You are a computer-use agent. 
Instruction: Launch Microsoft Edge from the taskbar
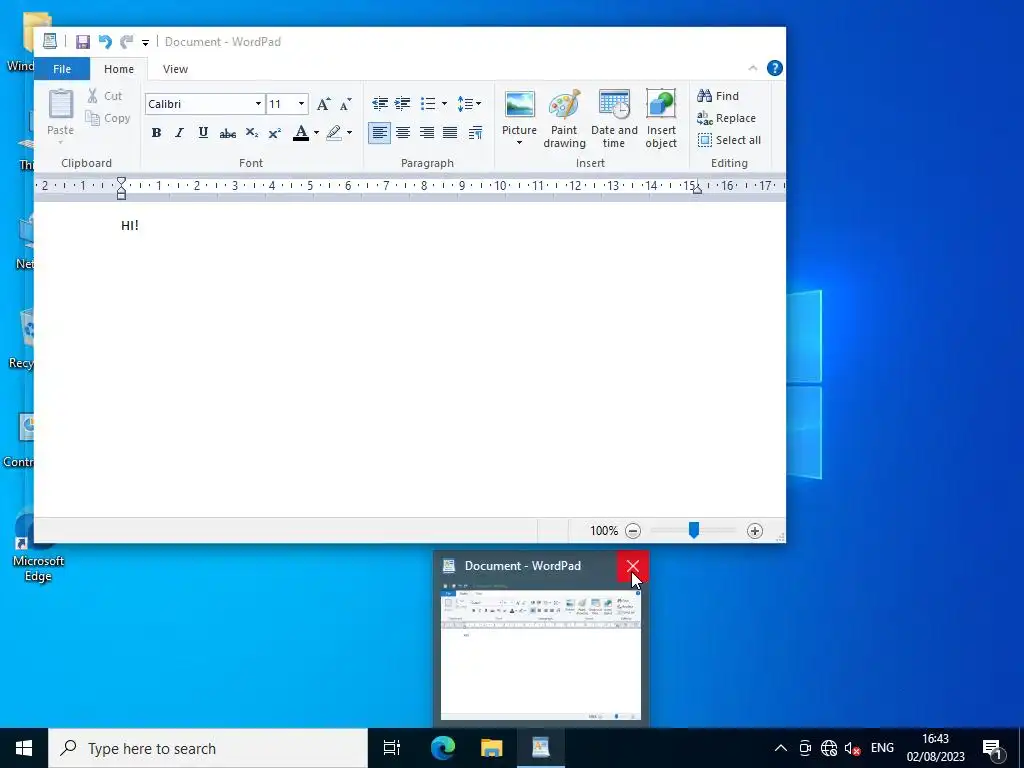point(443,748)
